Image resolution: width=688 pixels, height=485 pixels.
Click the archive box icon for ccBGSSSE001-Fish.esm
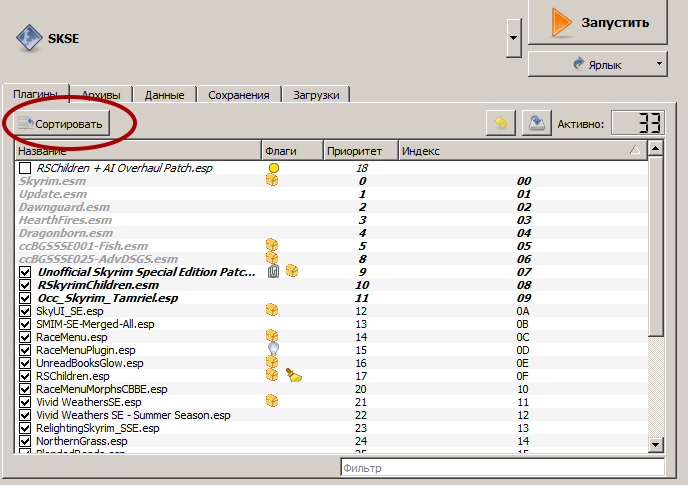(x=272, y=245)
